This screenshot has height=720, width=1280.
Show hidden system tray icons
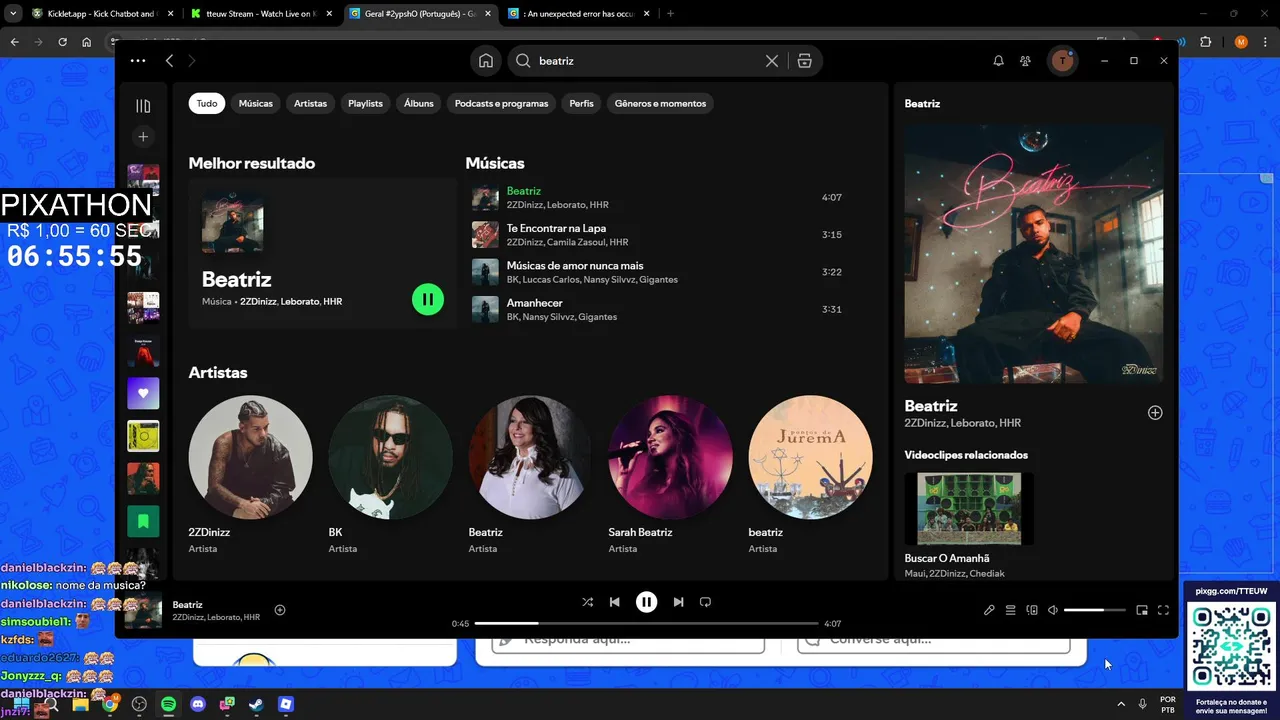1121,704
